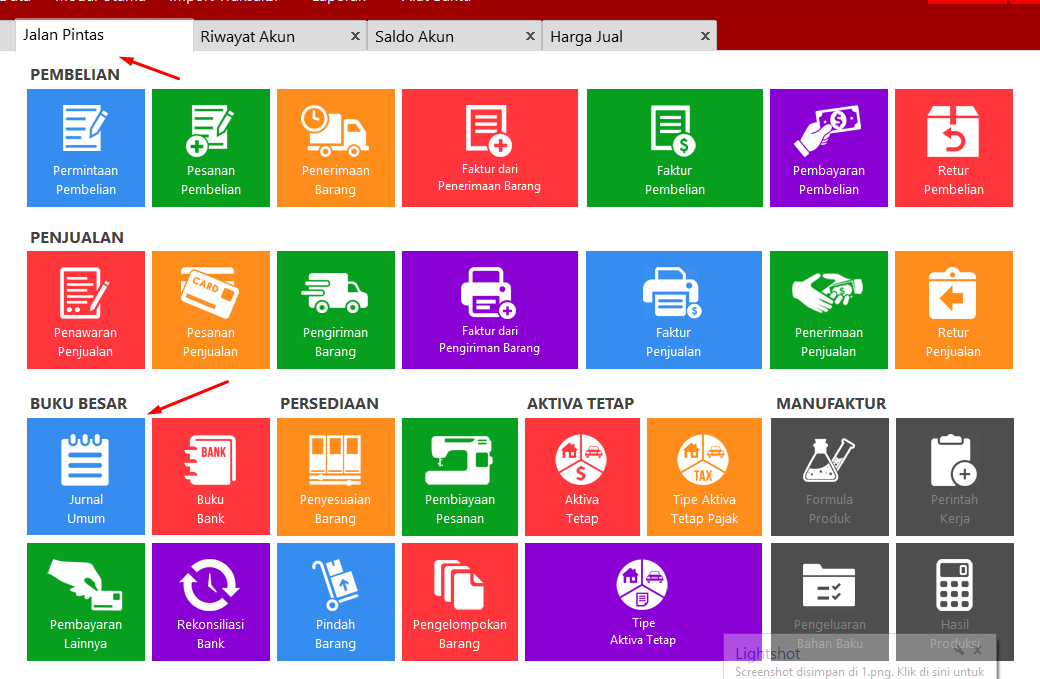Switch to the Riwayat Akun tab

click(x=248, y=37)
